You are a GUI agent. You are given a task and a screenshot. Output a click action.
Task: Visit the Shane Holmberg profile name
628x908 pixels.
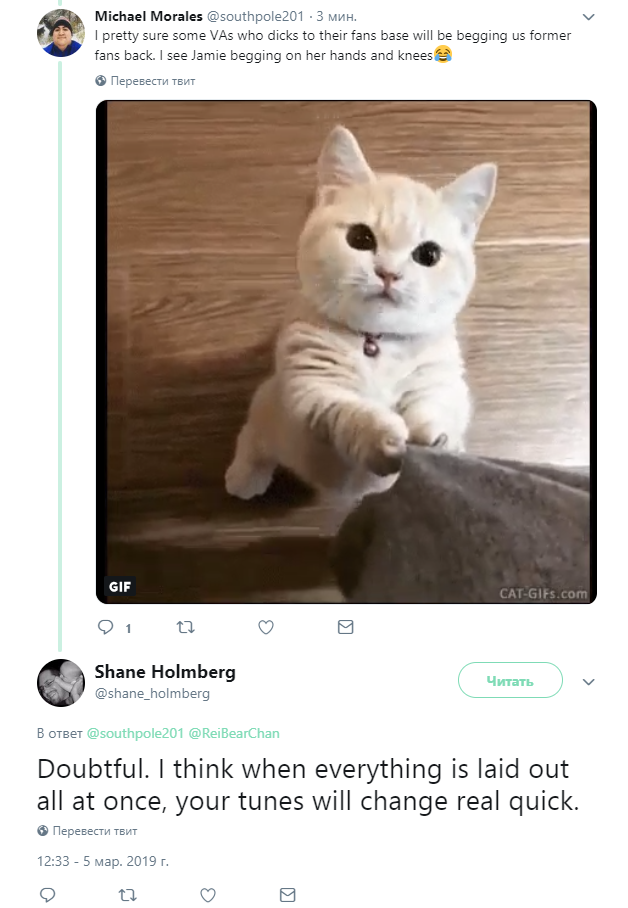pos(165,672)
